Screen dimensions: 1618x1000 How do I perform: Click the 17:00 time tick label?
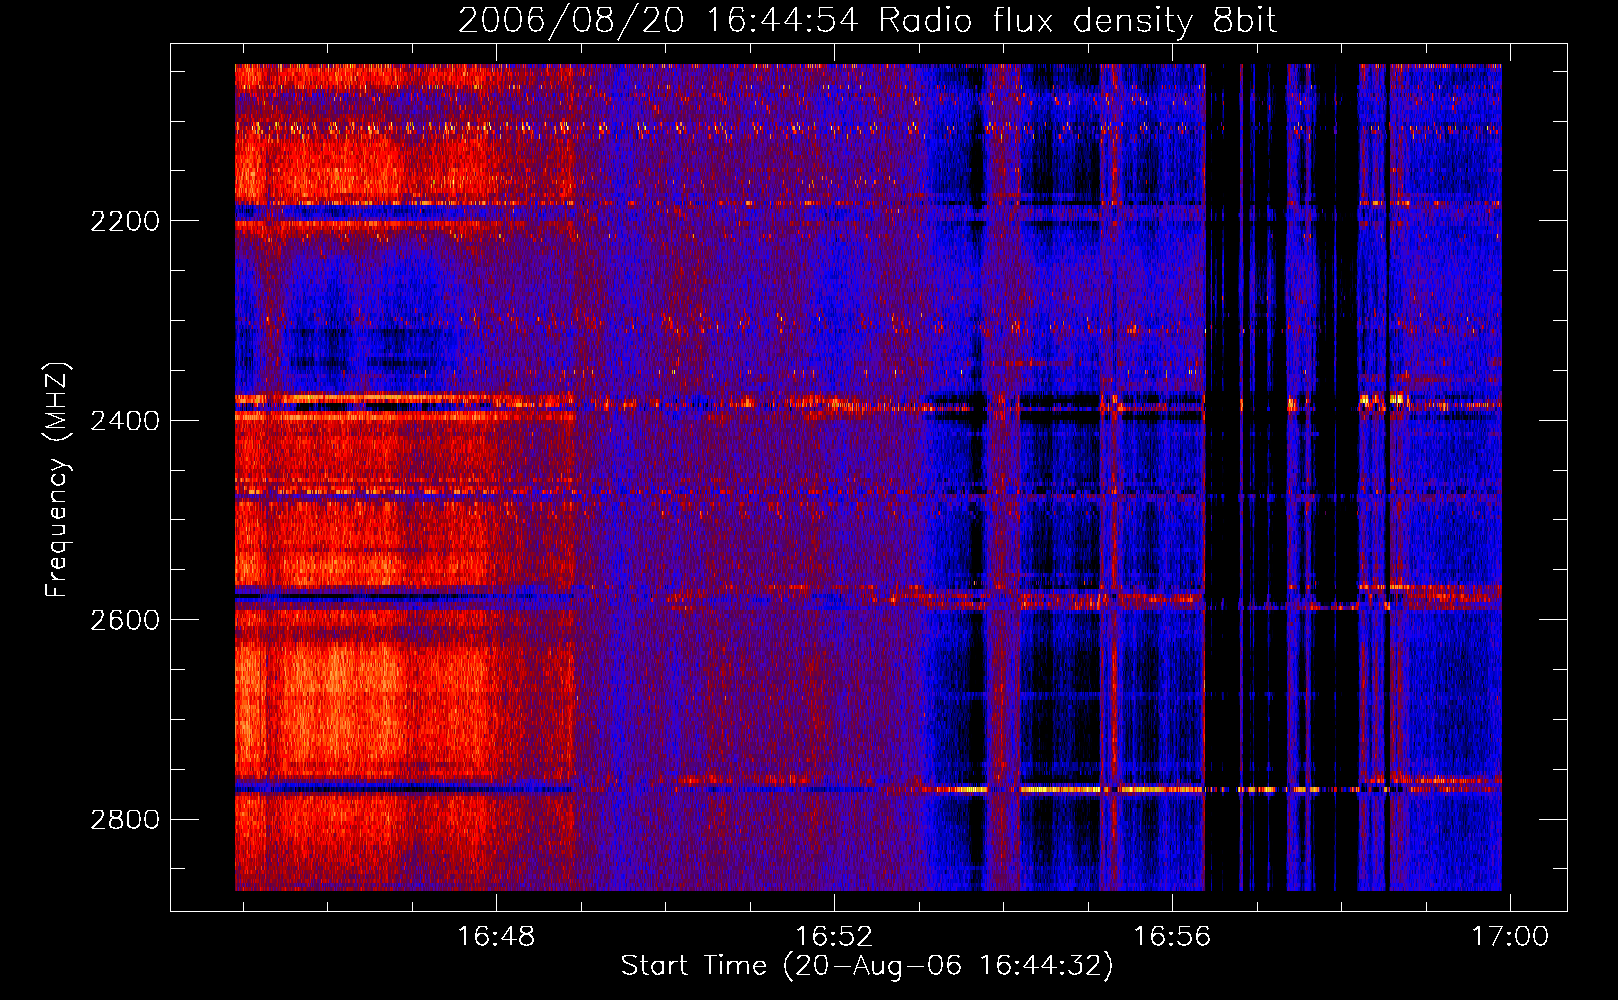[x=1509, y=937]
